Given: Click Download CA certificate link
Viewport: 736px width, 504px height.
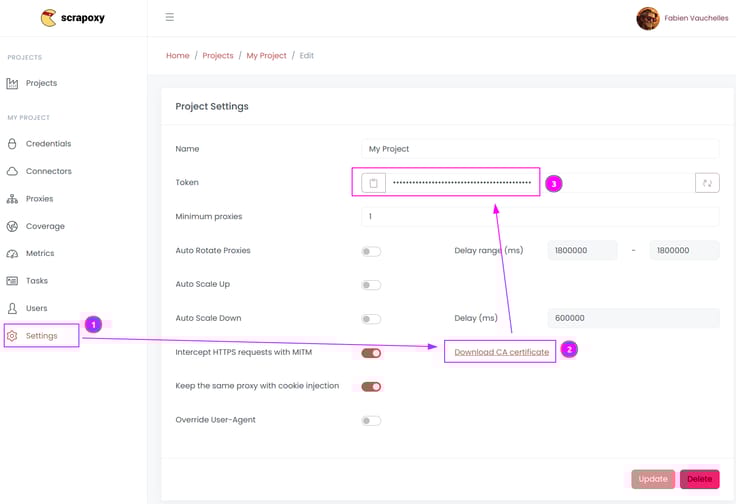Looking at the screenshot, I should pos(501,352).
